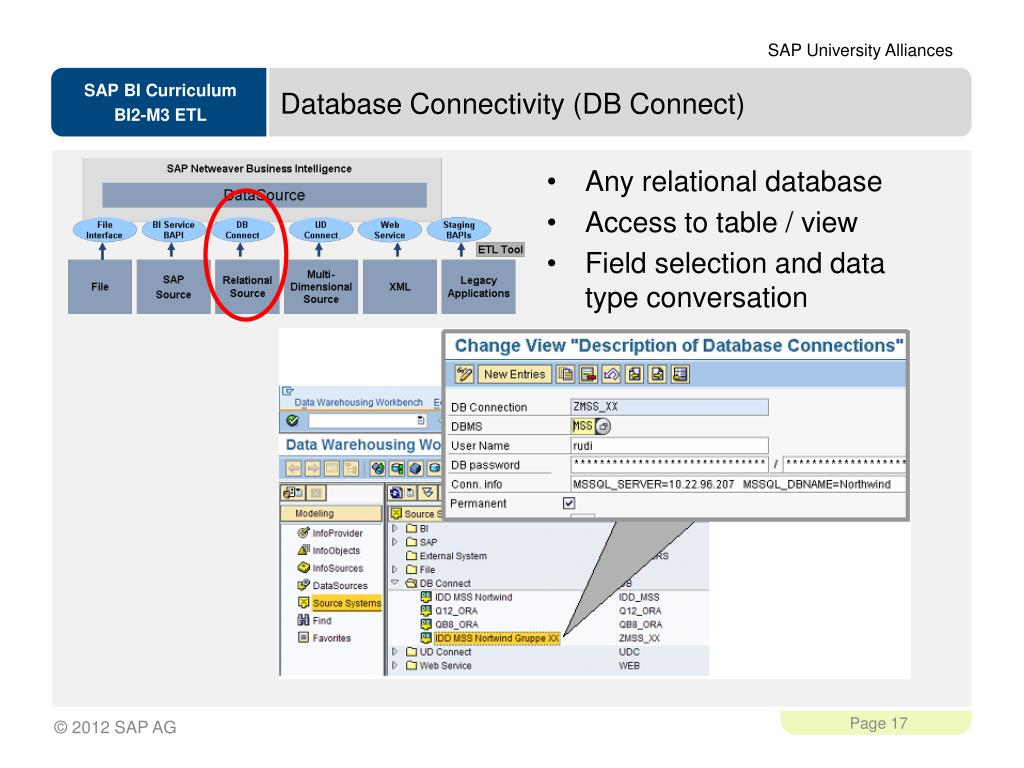The image size is (1024, 768).
Task: Click the Q12_ORA source system icon
Action: (426, 611)
